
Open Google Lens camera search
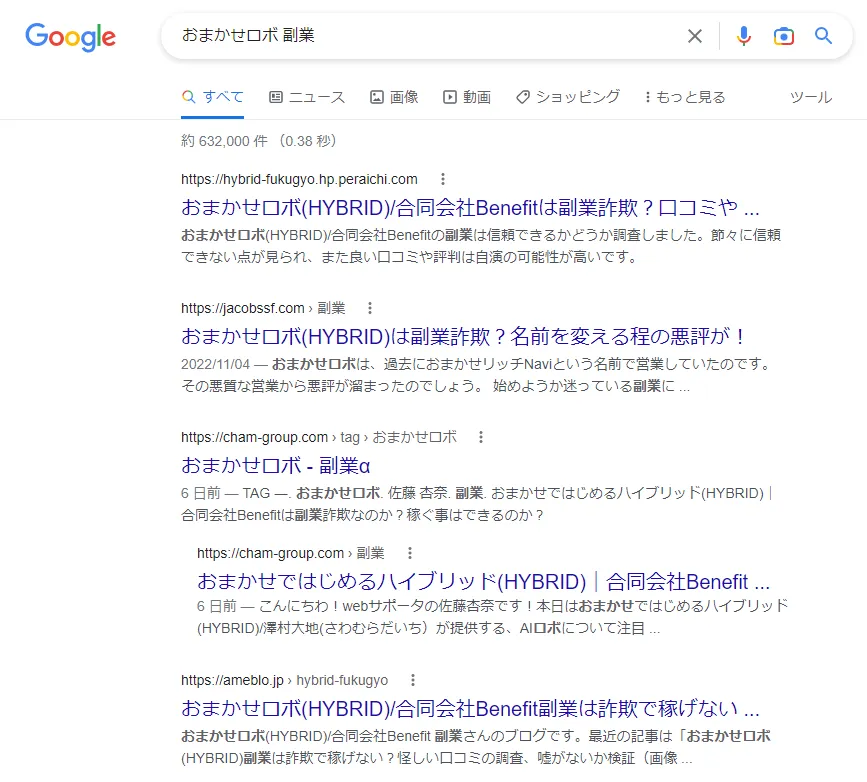coord(783,36)
